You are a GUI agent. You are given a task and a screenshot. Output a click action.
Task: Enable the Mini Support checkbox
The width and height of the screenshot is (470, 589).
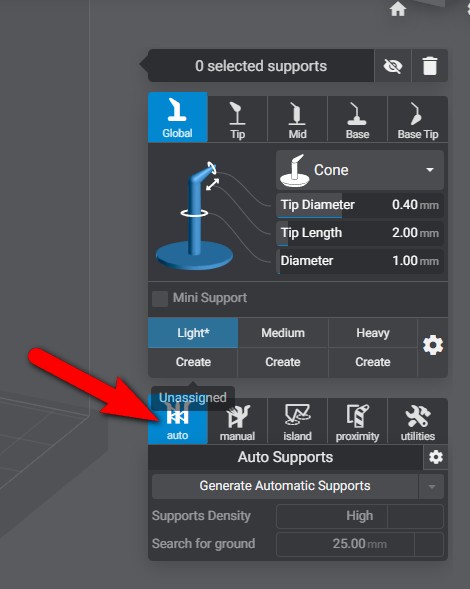[x=160, y=299]
